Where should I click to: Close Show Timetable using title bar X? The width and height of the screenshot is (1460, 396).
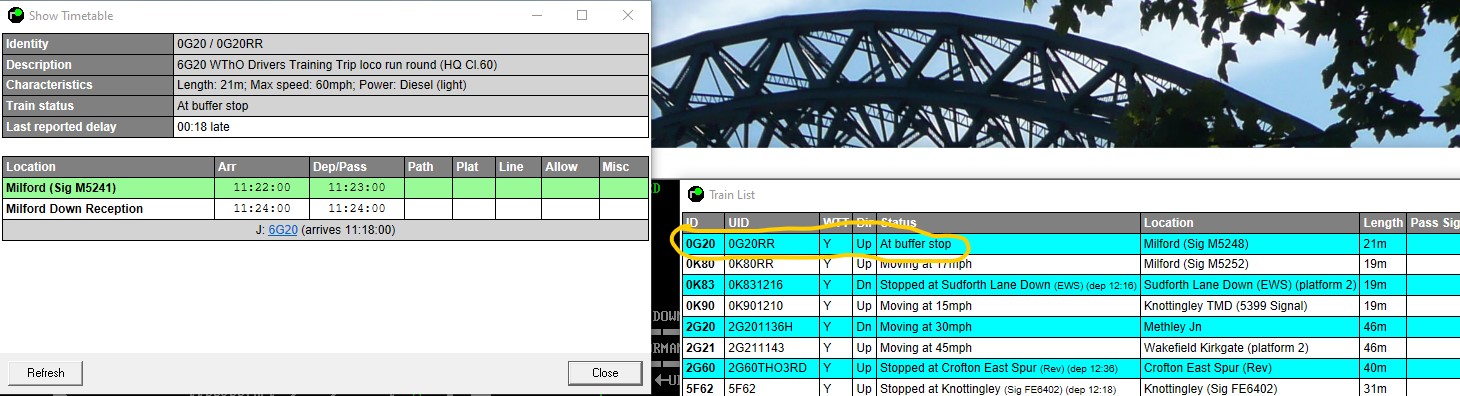click(628, 16)
